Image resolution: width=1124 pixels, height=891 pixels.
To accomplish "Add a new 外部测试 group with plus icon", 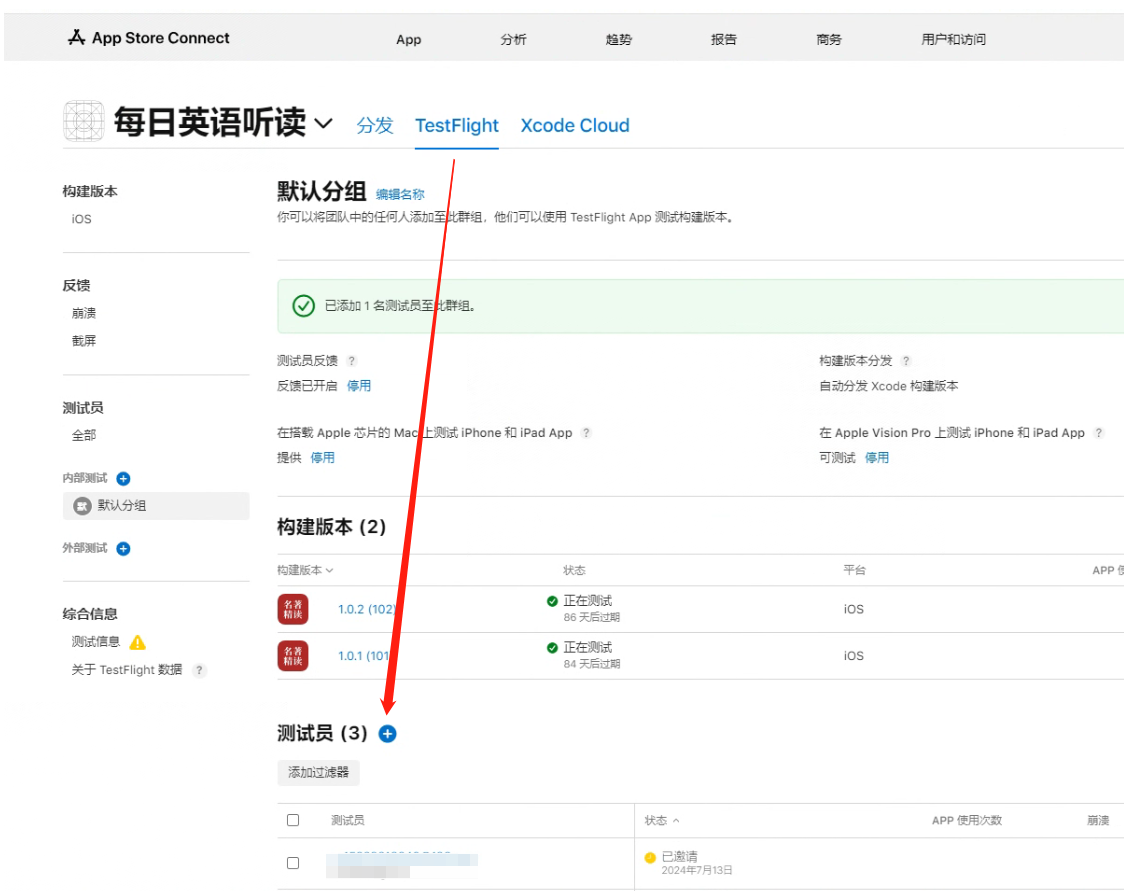I will point(123,548).
